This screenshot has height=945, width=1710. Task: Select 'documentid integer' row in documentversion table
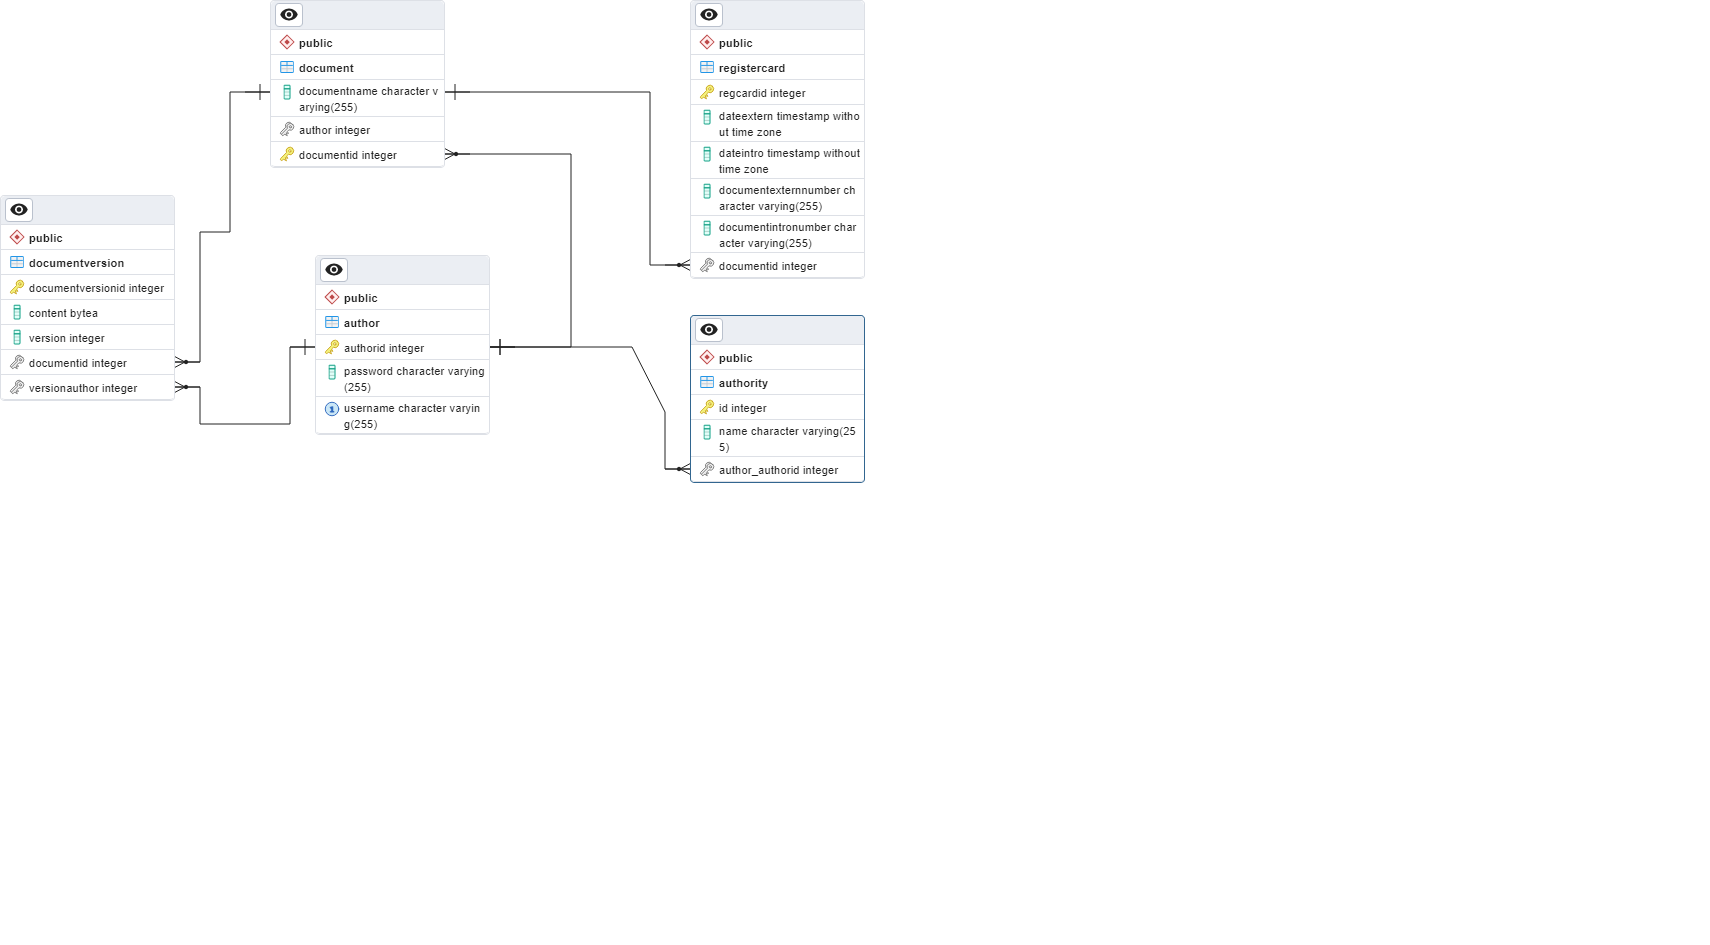tap(88, 363)
